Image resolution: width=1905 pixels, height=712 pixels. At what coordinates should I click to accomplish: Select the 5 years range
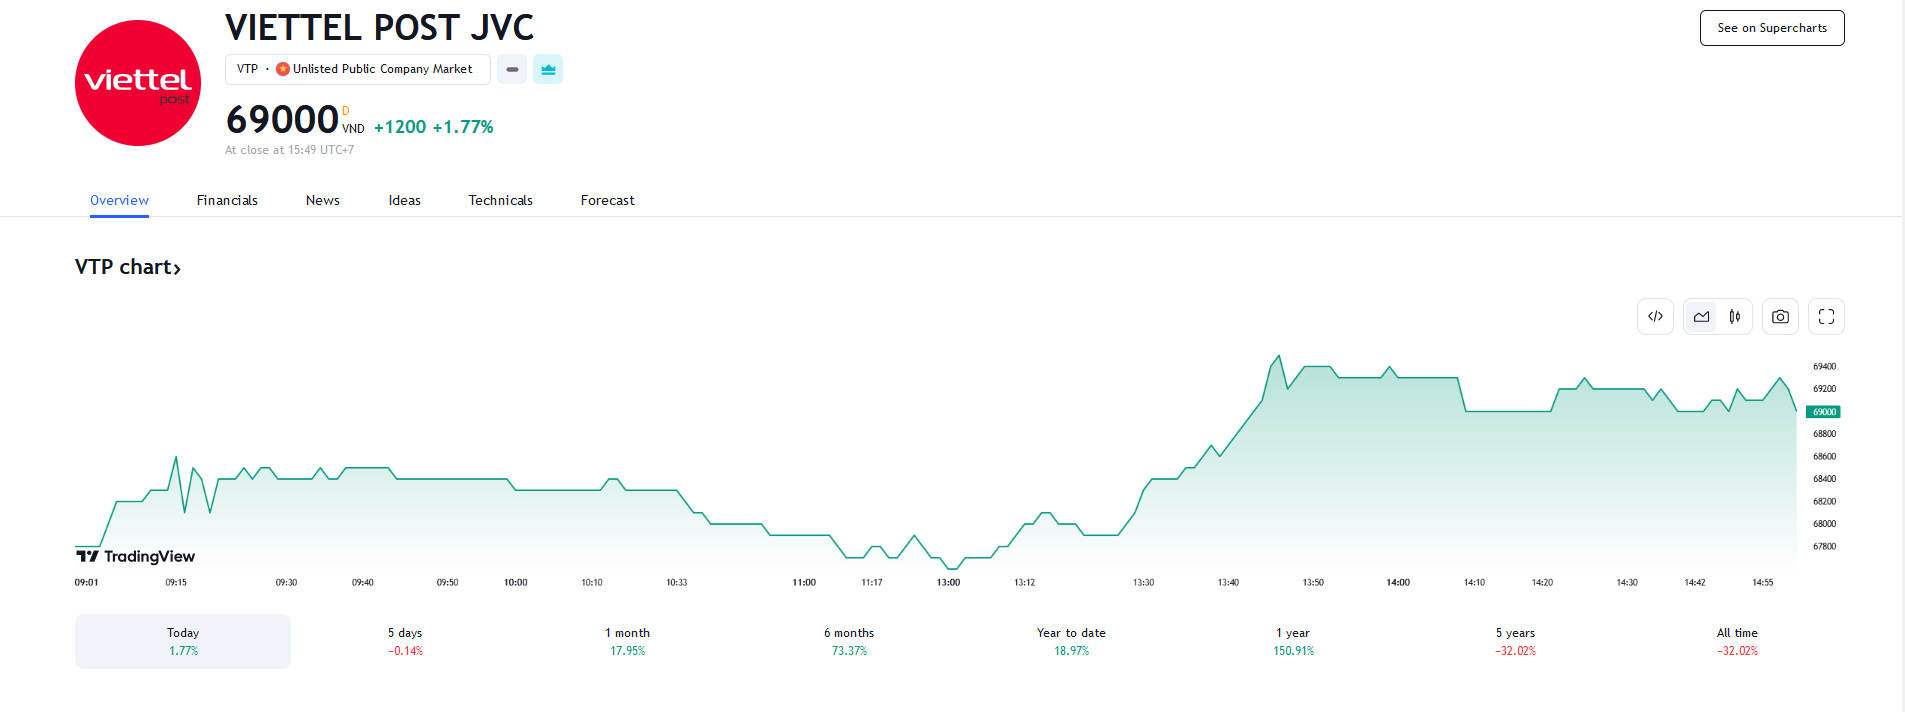tap(1515, 641)
